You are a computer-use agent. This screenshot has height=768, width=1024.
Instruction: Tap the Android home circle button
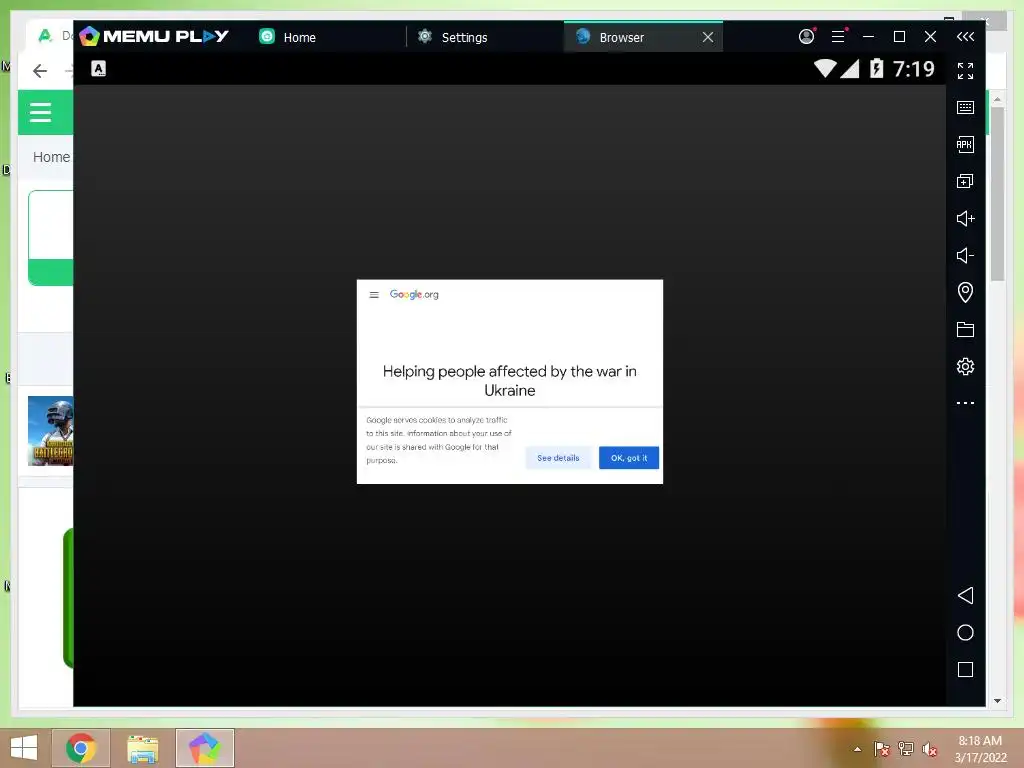965,632
